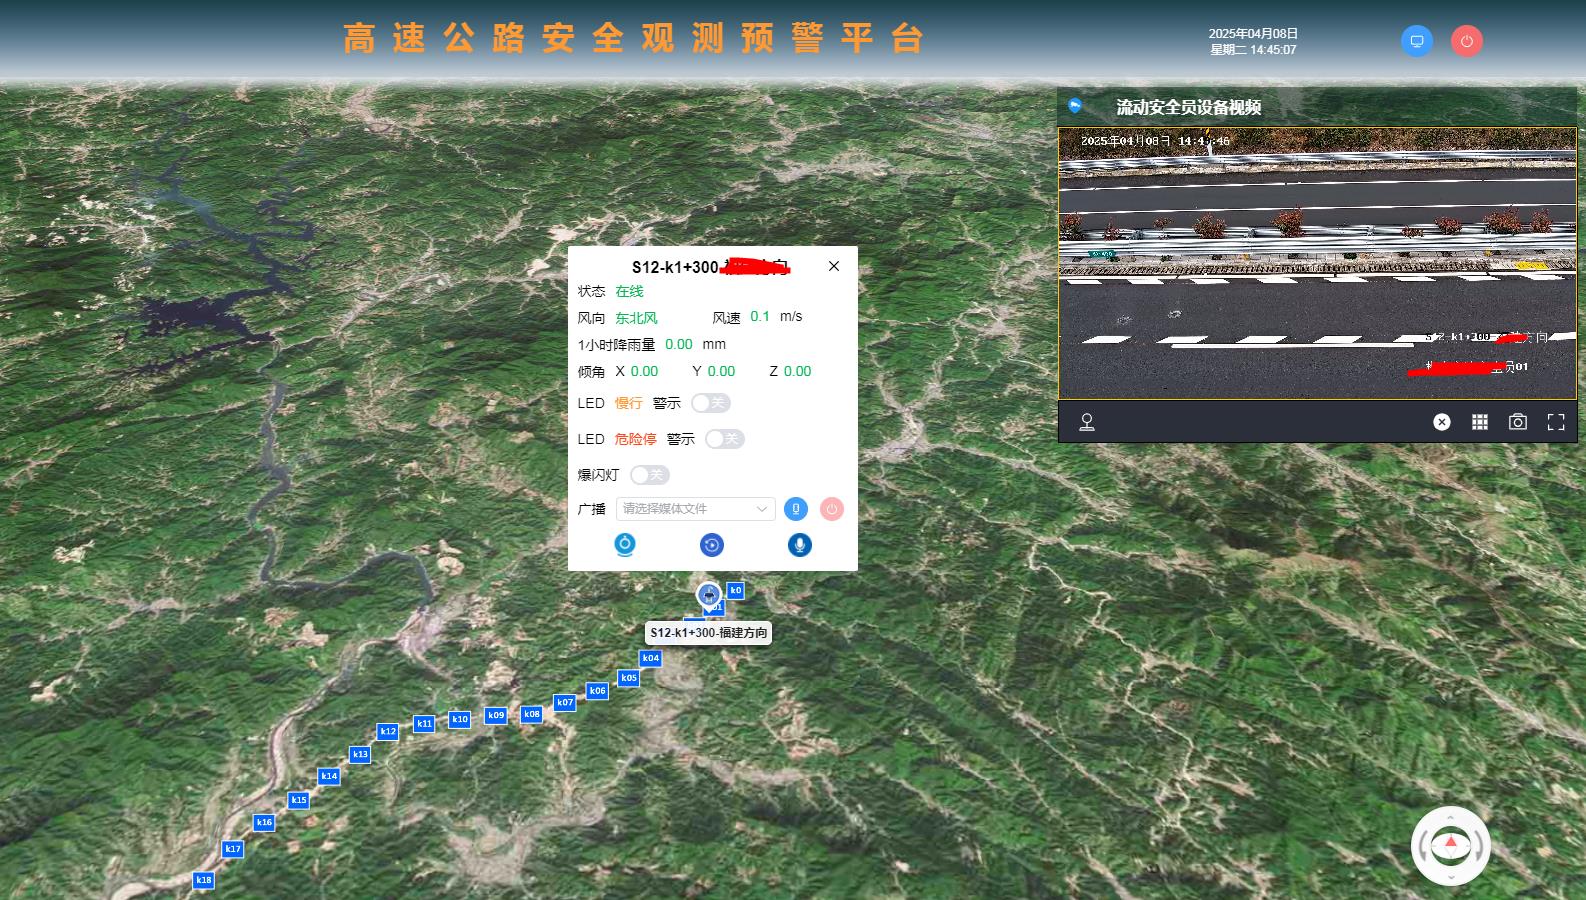Image resolution: width=1586 pixels, height=900 pixels.
Task: Click the k09 mileage marker on map
Action: pos(496,715)
